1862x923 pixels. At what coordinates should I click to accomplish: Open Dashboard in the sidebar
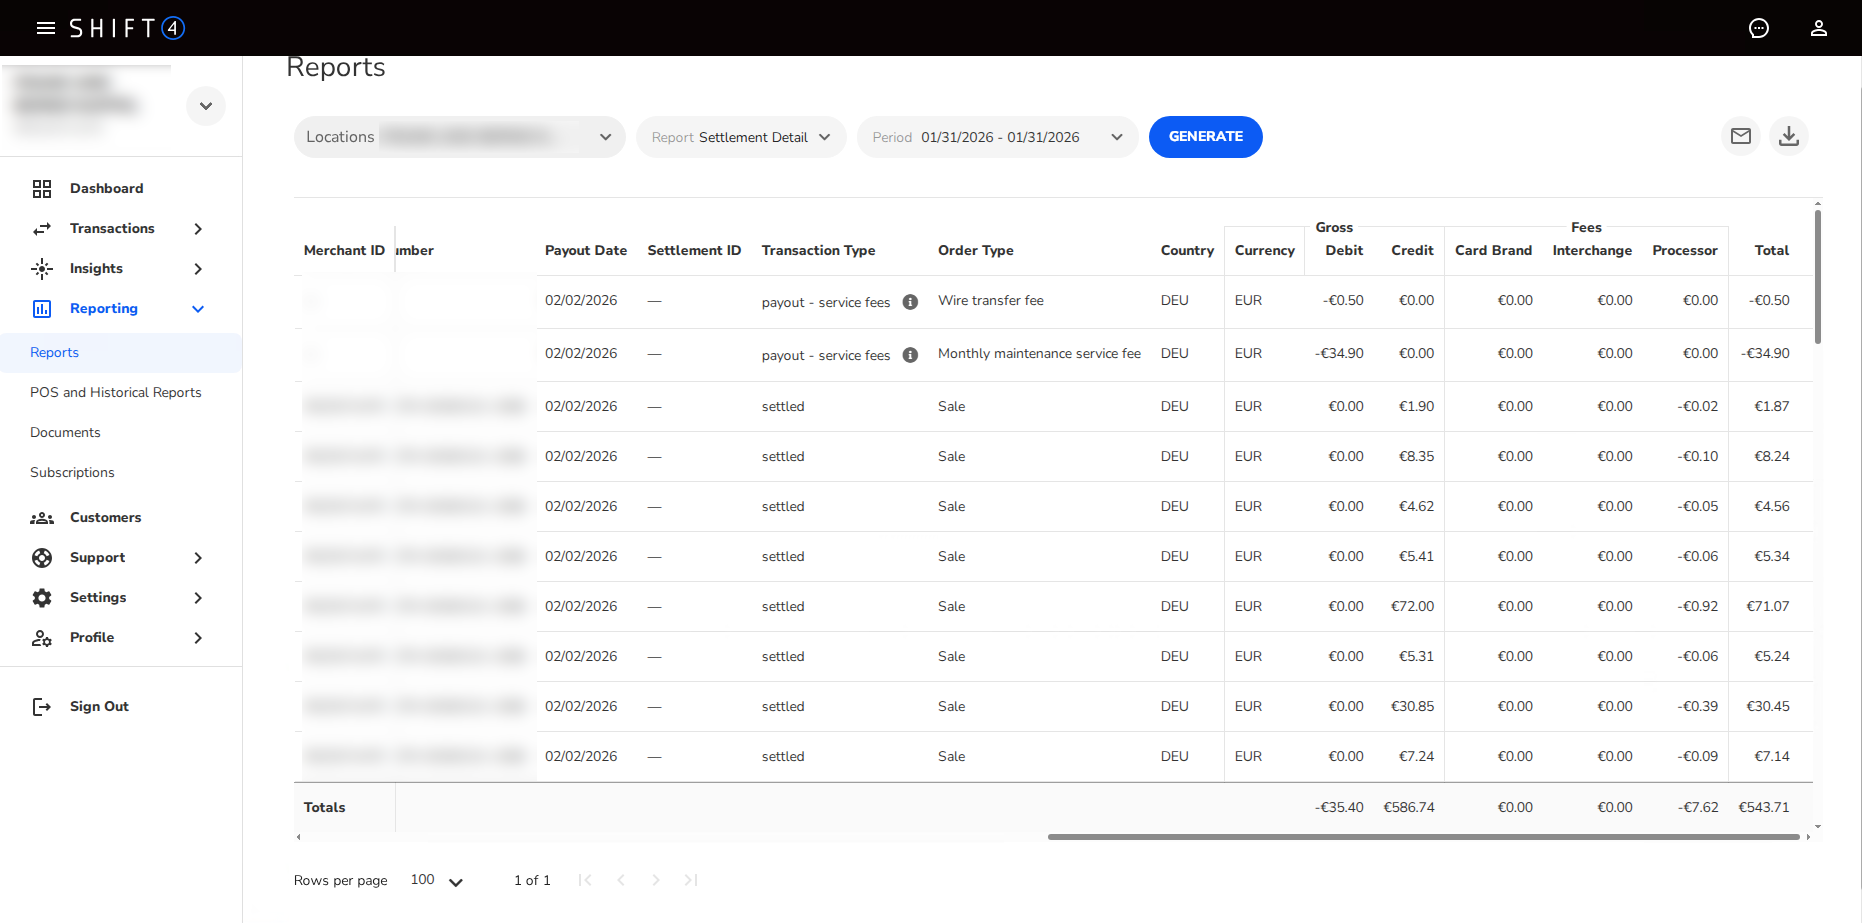click(x=107, y=188)
